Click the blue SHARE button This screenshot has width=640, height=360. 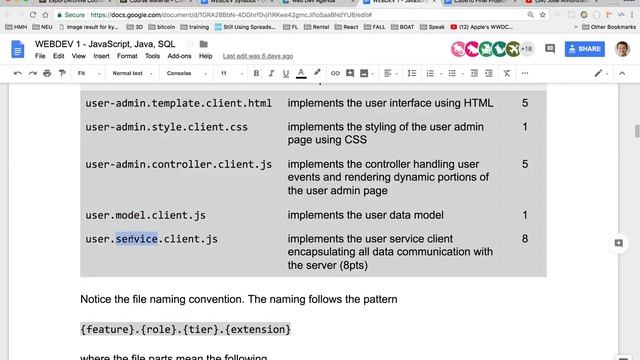click(x=584, y=49)
